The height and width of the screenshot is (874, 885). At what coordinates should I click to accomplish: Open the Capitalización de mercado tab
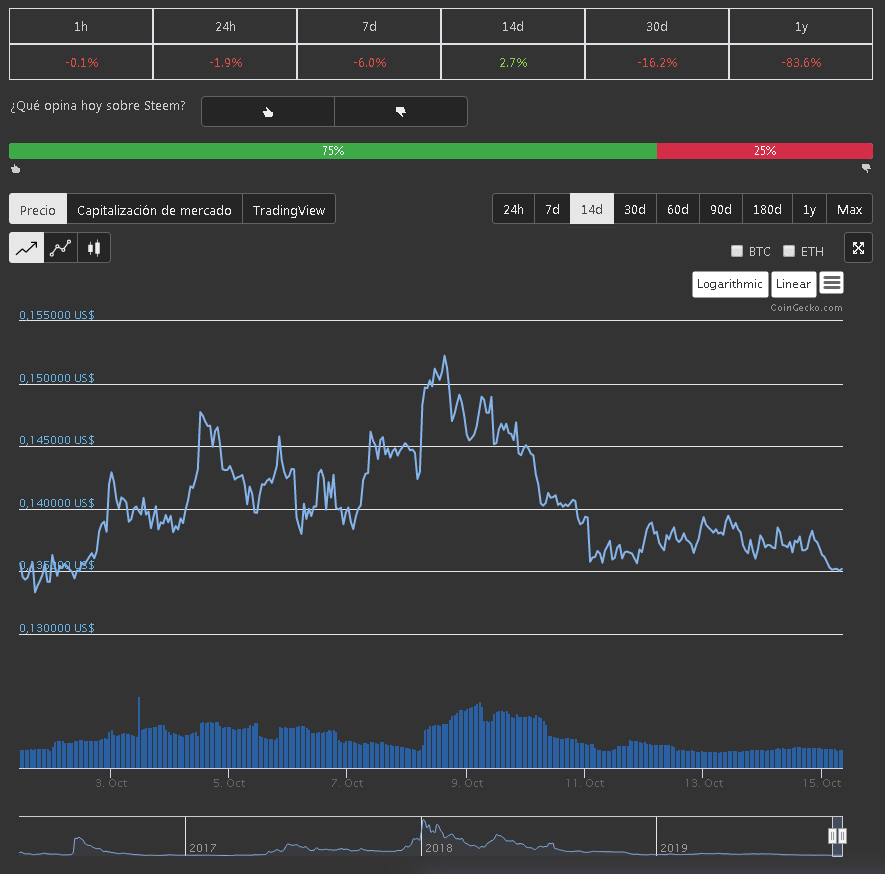coord(154,209)
